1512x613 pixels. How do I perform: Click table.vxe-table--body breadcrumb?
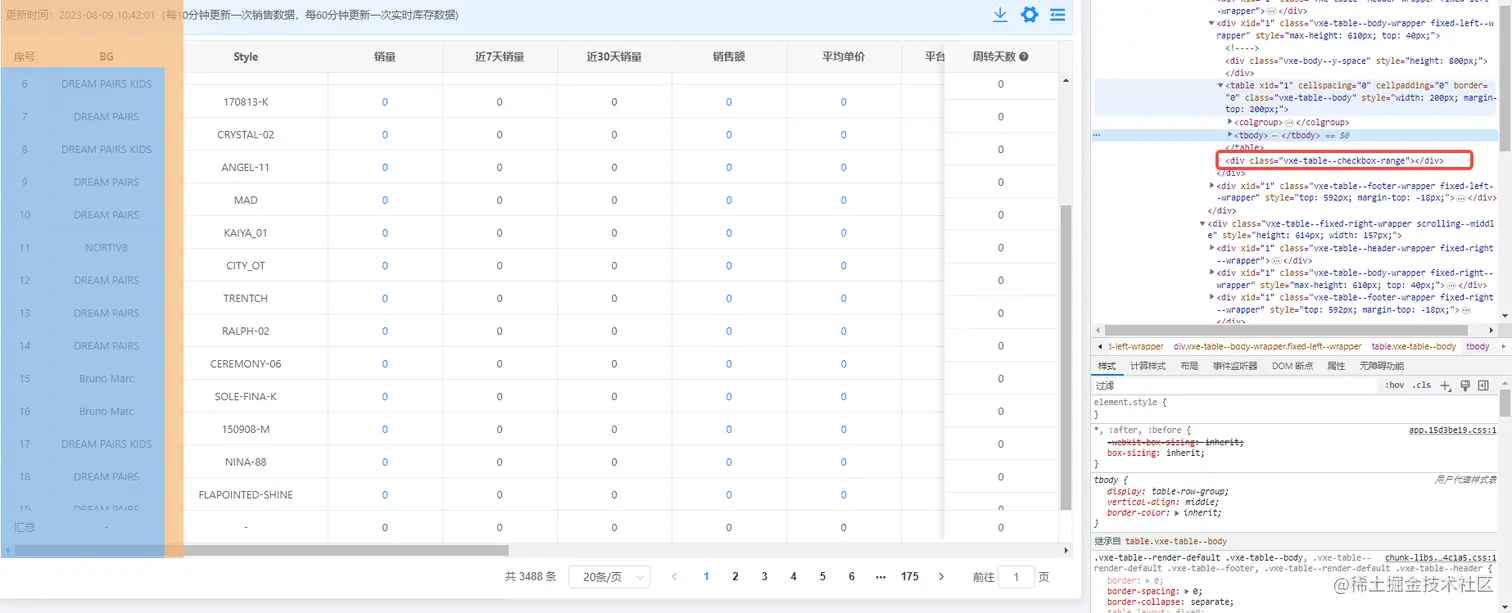coord(1413,346)
